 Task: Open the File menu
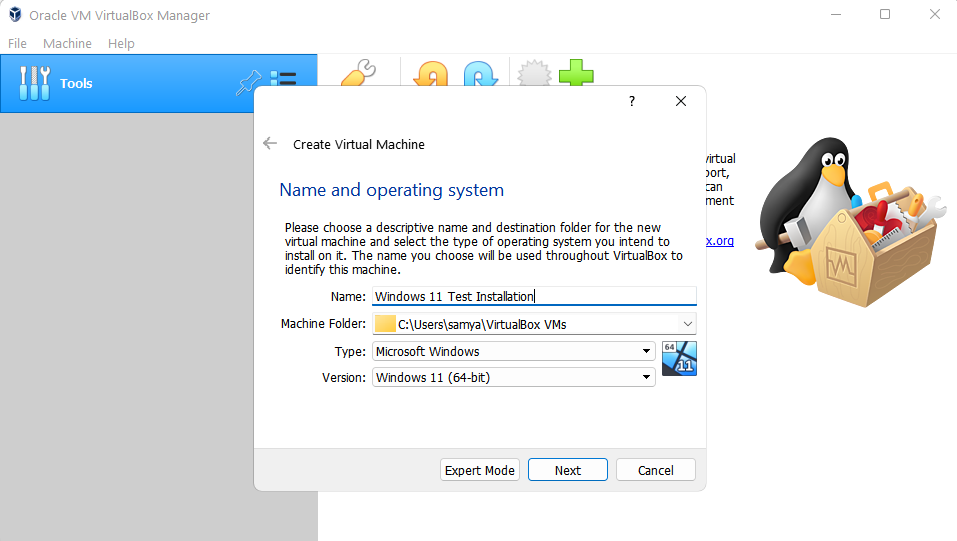tap(17, 43)
